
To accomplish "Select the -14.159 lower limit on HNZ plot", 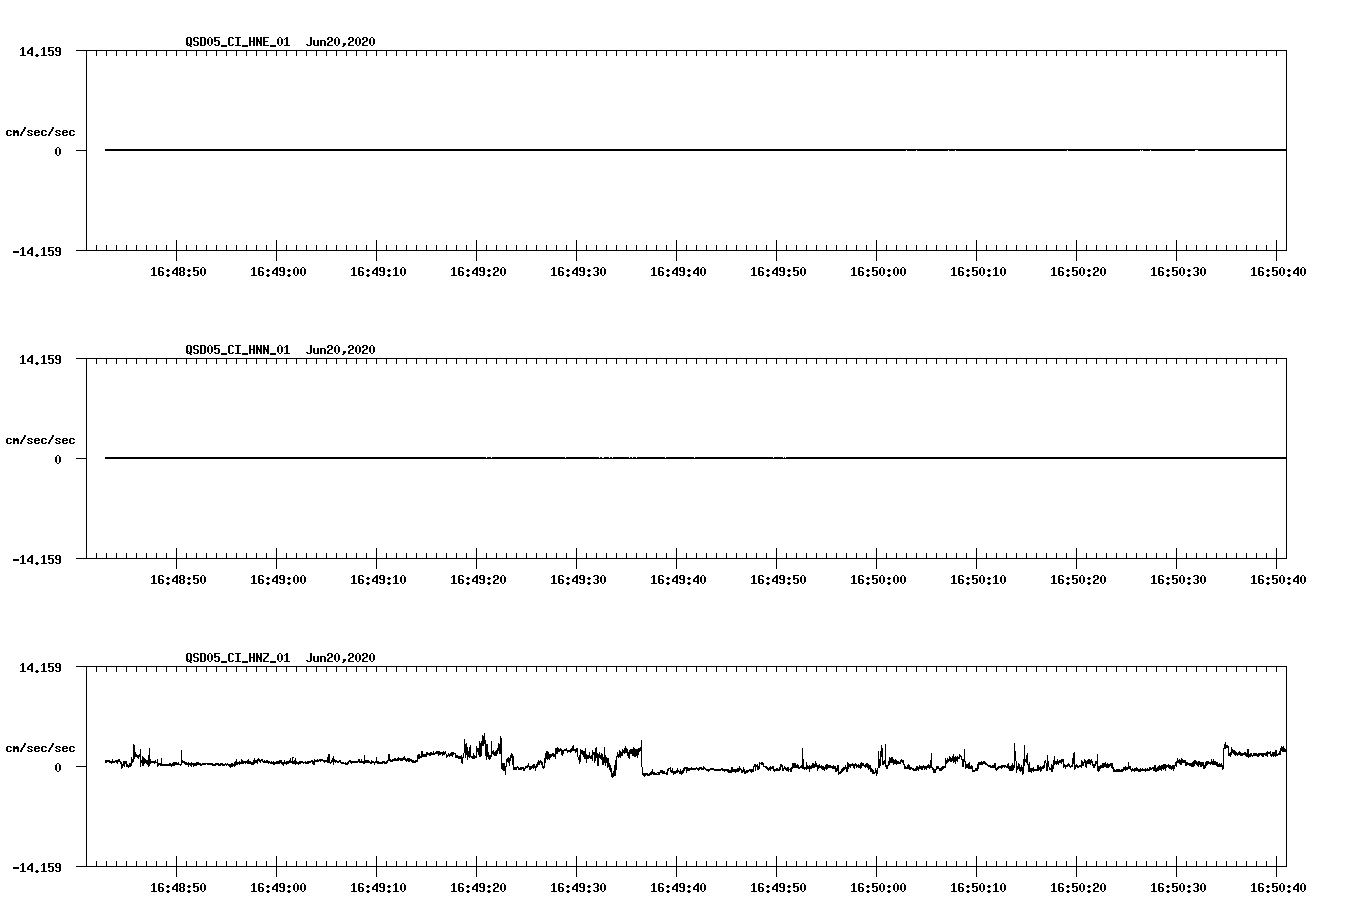I will [37, 868].
